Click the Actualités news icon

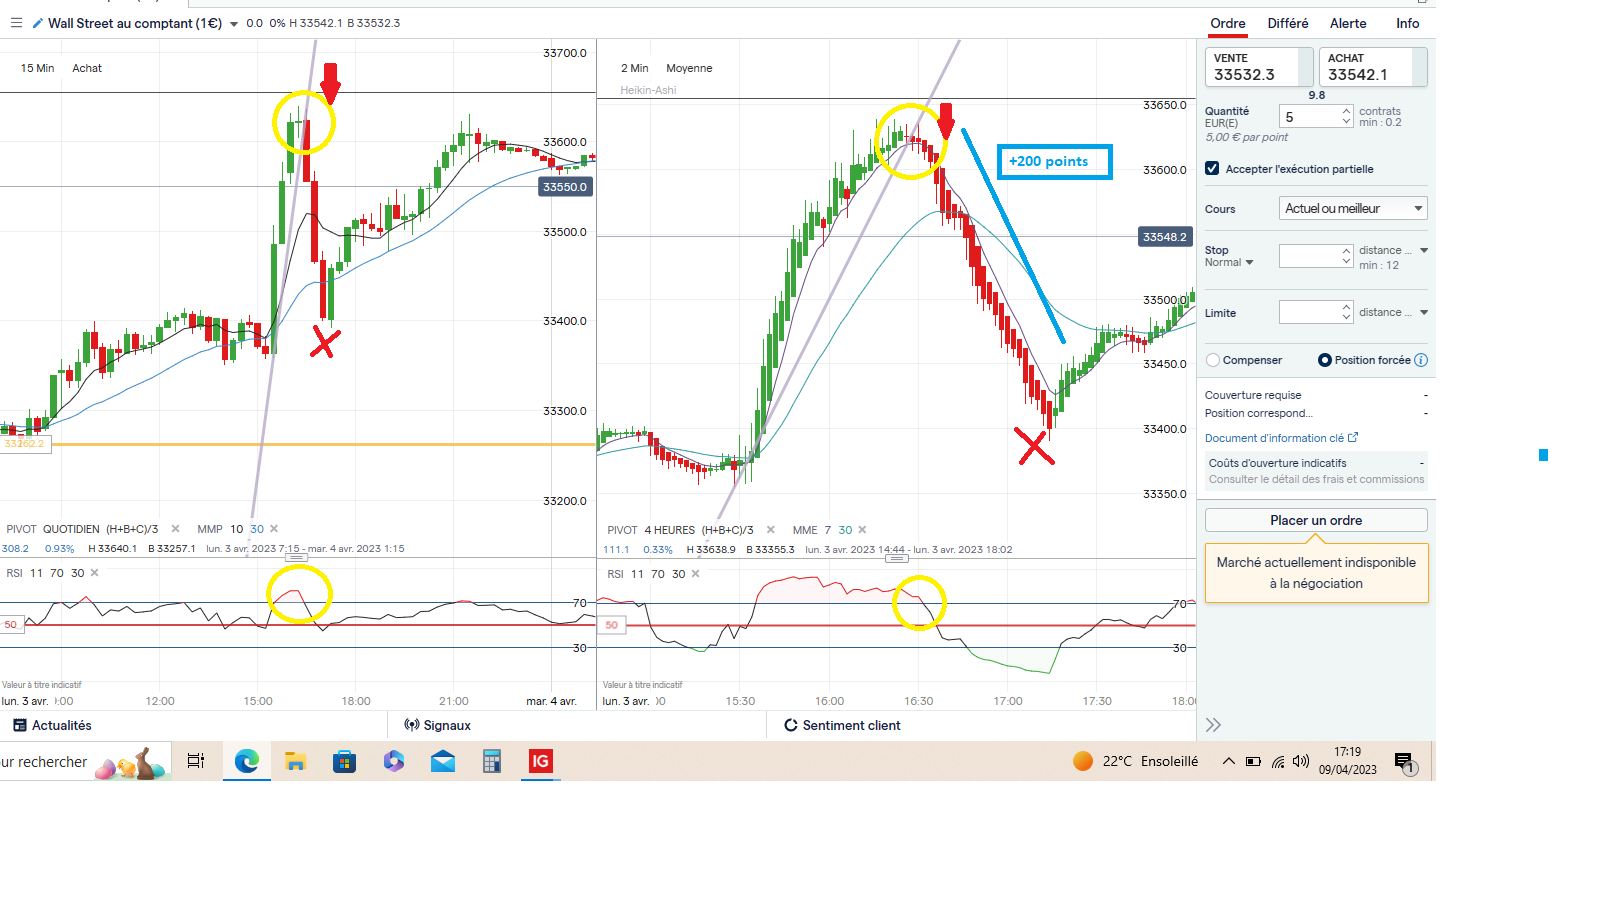tap(20, 725)
